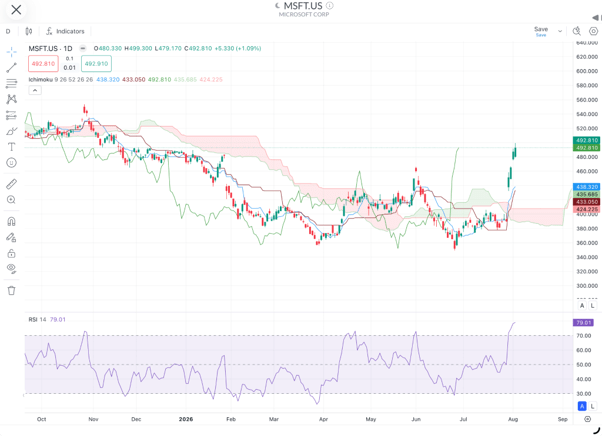Click the 492.810 sell price button
The image size is (602, 436).
(x=43, y=64)
